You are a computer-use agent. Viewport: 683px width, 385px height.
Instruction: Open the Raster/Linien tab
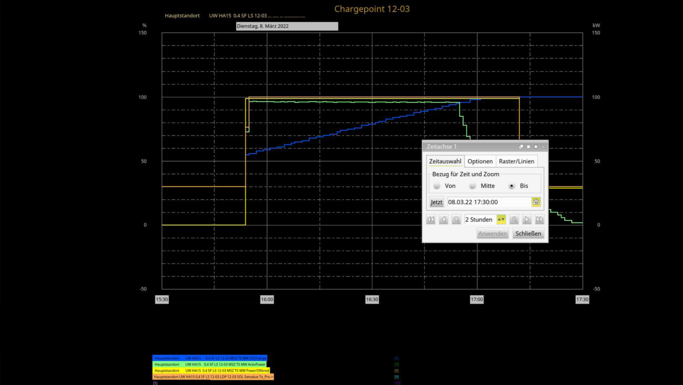point(516,161)
